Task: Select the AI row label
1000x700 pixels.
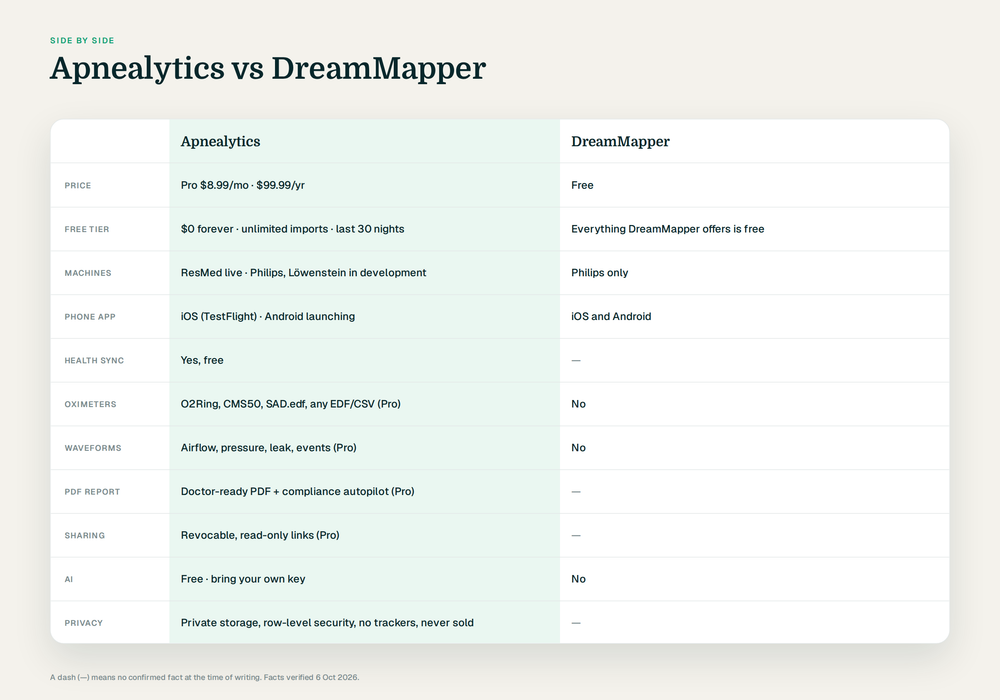Action: pos(69,580)
